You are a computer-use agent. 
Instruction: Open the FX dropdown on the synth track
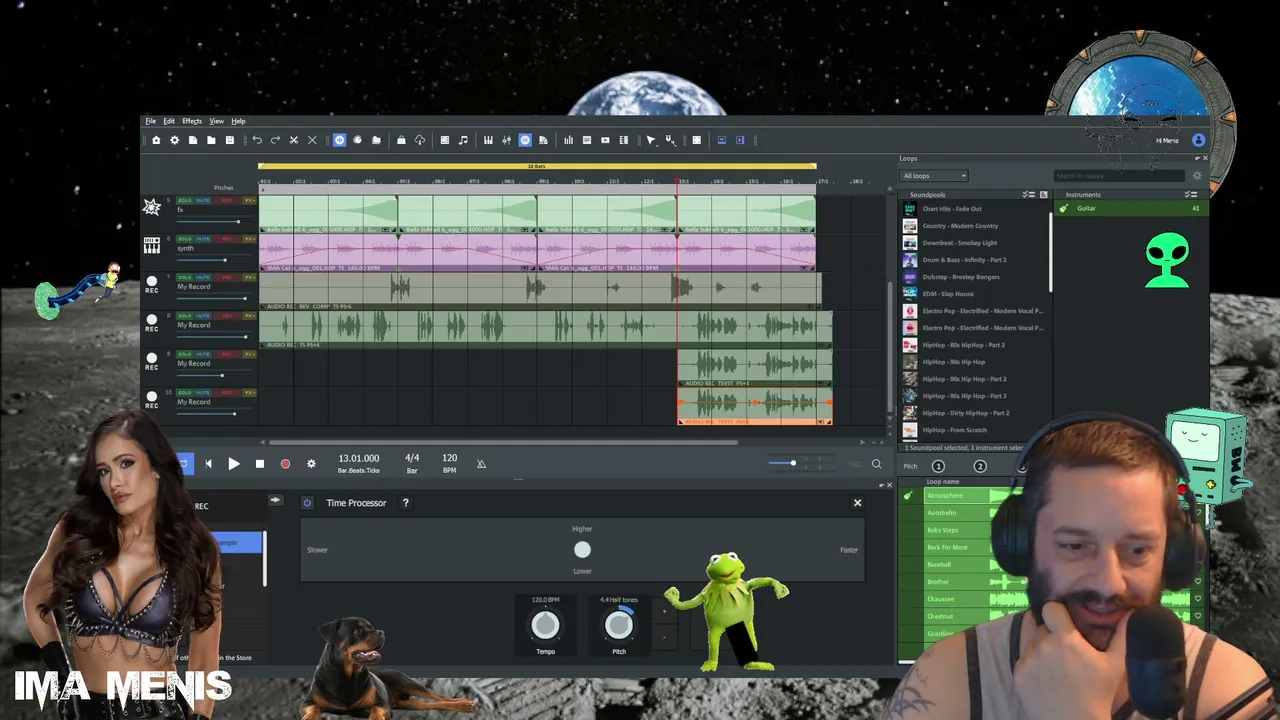[250, 239]
